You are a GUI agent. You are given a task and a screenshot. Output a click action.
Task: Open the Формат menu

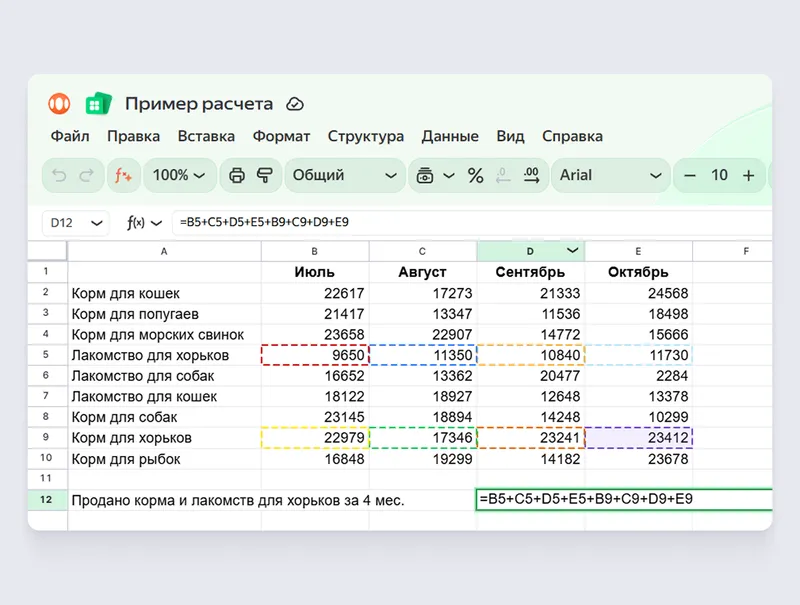pyautogui.click(x=281, y=136)
